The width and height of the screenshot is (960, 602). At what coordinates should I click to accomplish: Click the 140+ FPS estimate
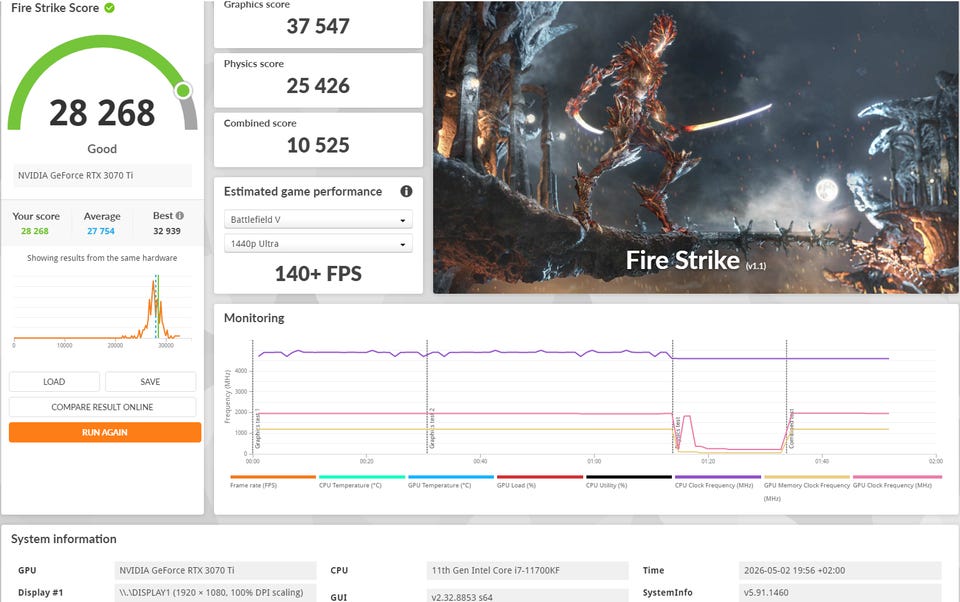(318, 273)
